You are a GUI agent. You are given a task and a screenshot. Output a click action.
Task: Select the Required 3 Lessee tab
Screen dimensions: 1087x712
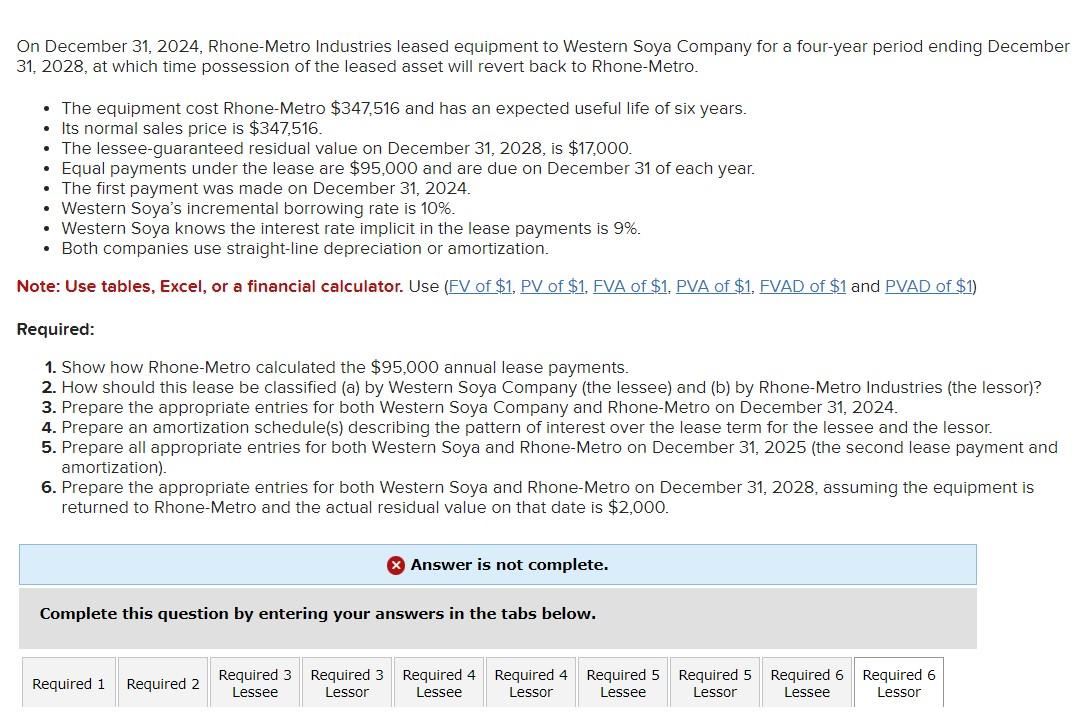254,683
